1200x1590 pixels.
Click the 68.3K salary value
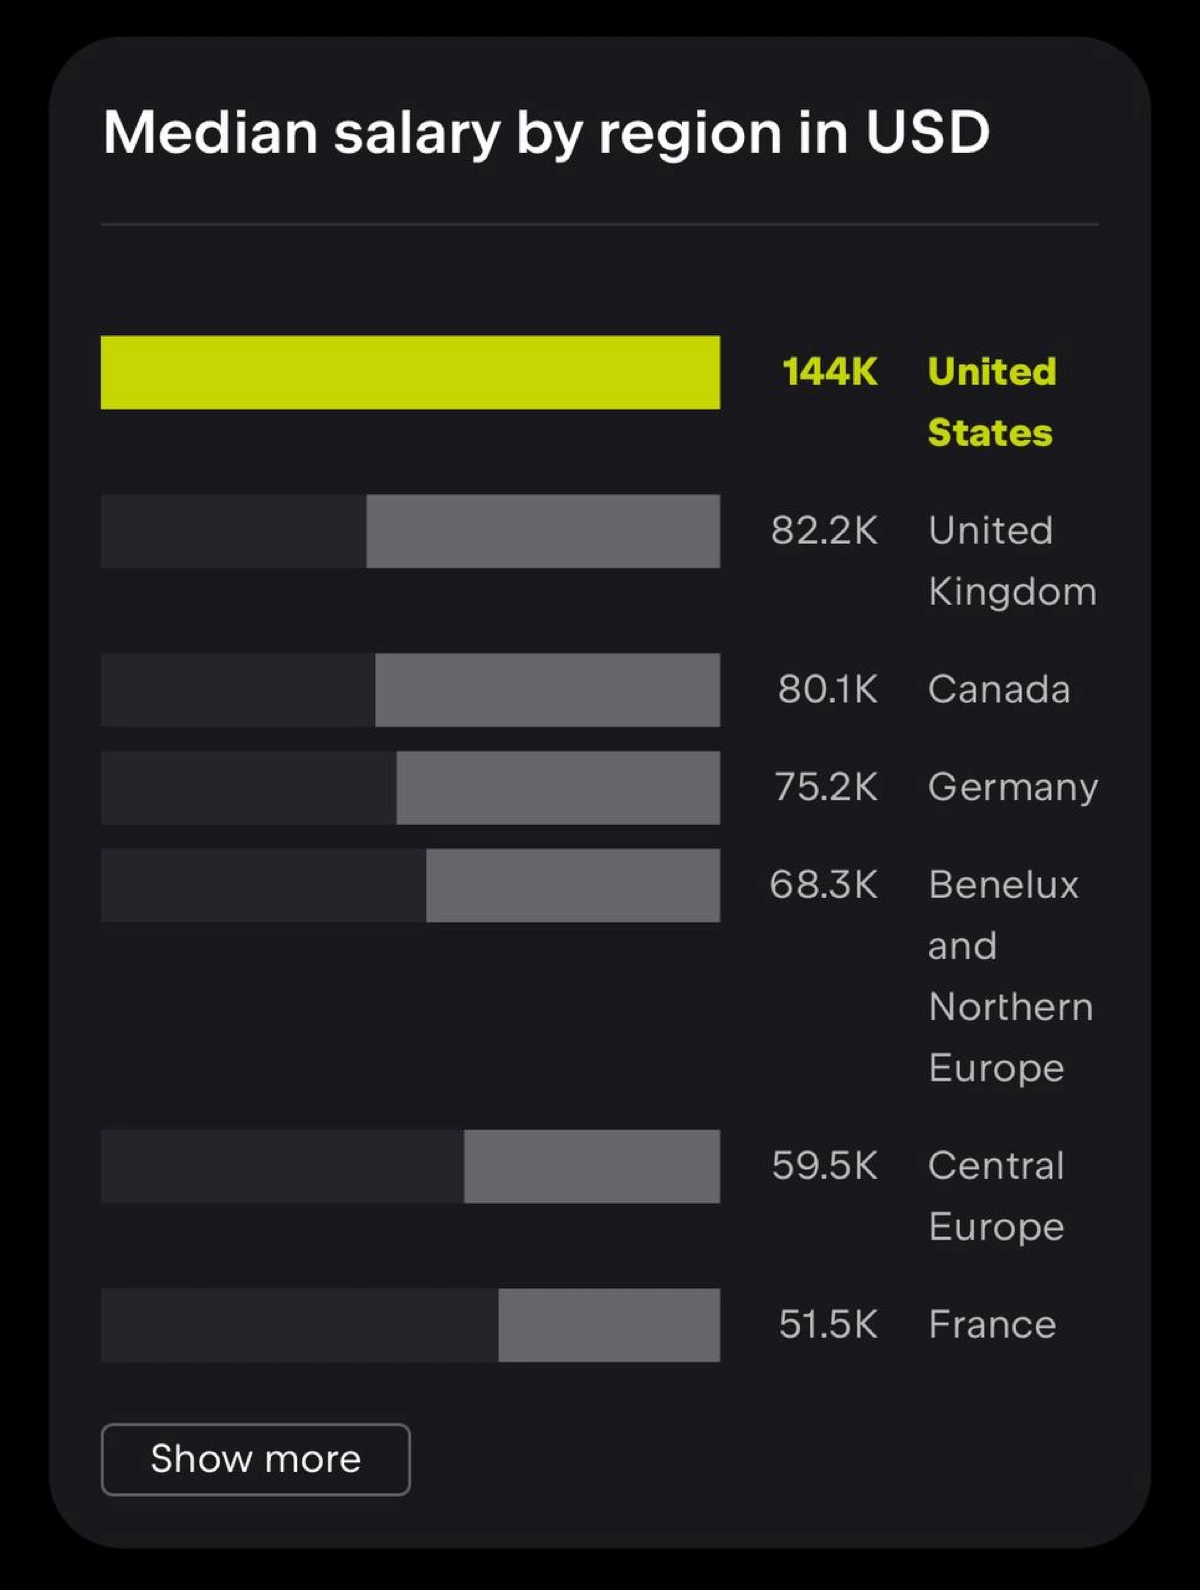(x=824, y=886)
